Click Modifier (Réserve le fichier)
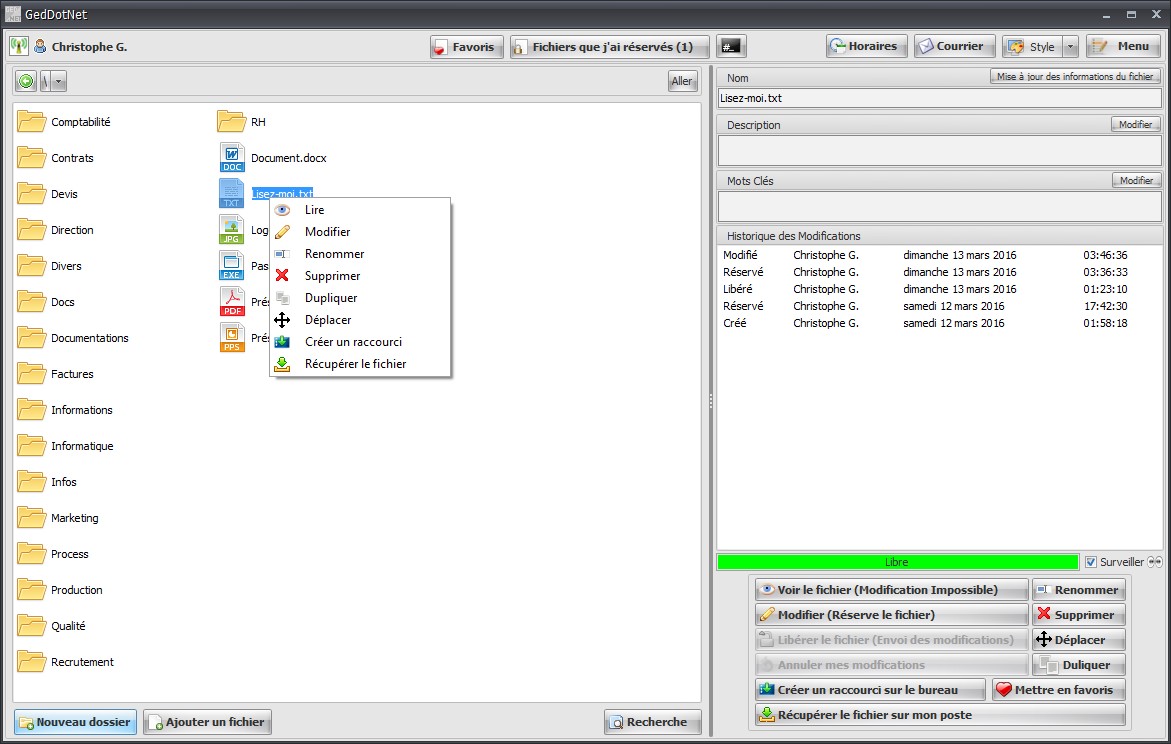 pos(891,615)
